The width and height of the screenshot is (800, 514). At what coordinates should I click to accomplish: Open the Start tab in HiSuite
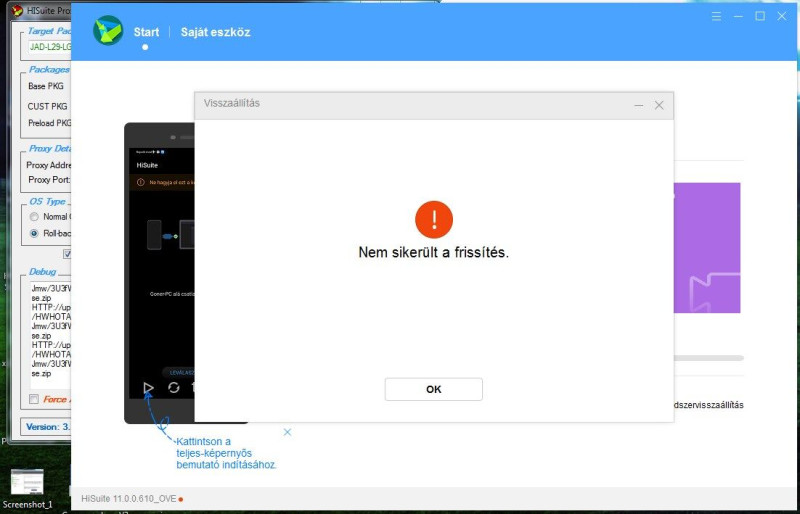pyautogui.click(x=146, y=32)
